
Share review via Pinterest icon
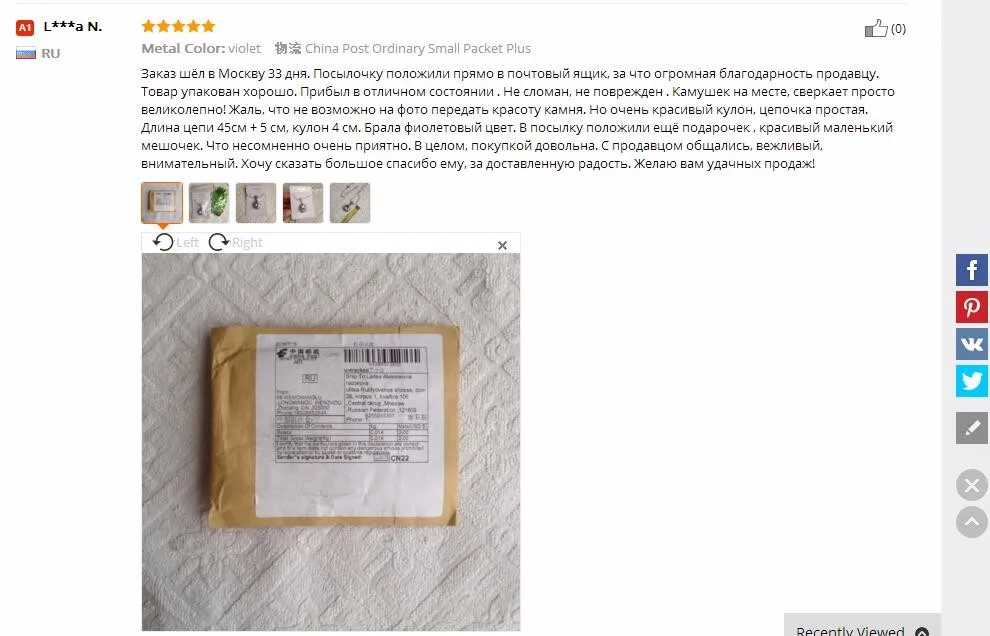[x=972, y=308]
